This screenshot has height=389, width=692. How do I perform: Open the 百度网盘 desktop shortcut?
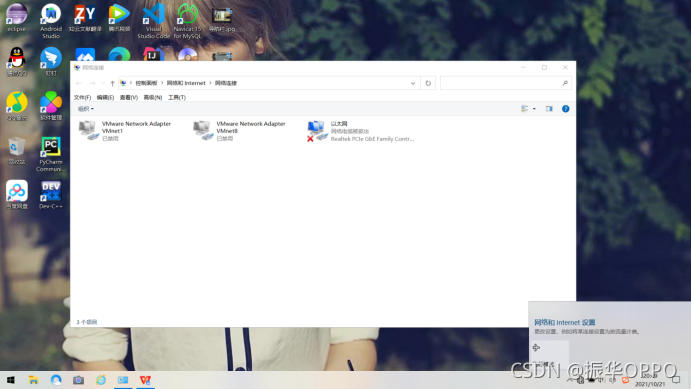tap(17, 194)
